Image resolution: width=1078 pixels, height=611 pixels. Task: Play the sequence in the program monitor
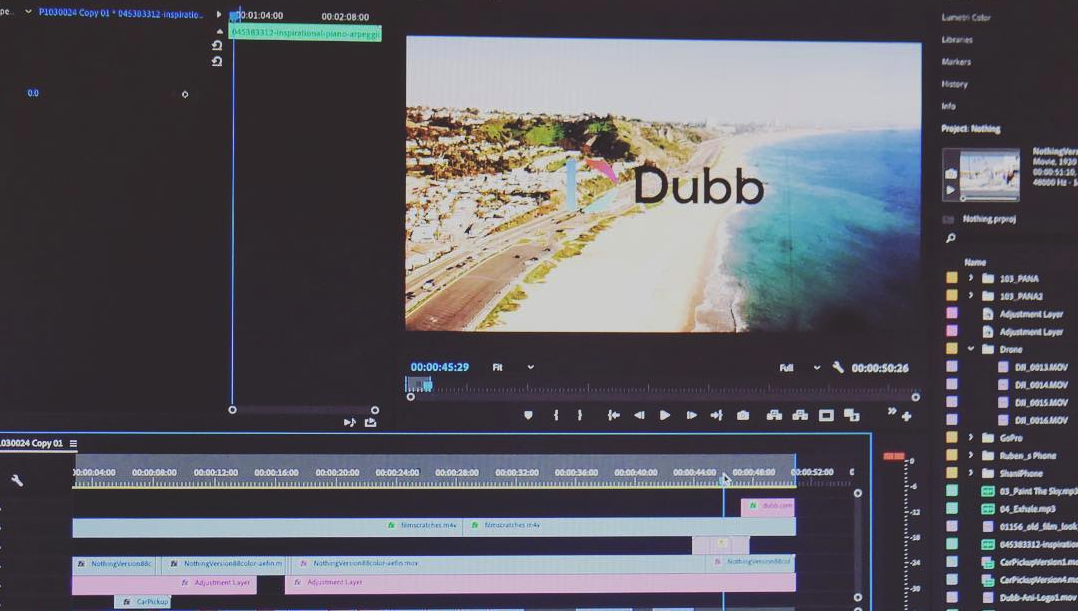(x=665, y=415)
